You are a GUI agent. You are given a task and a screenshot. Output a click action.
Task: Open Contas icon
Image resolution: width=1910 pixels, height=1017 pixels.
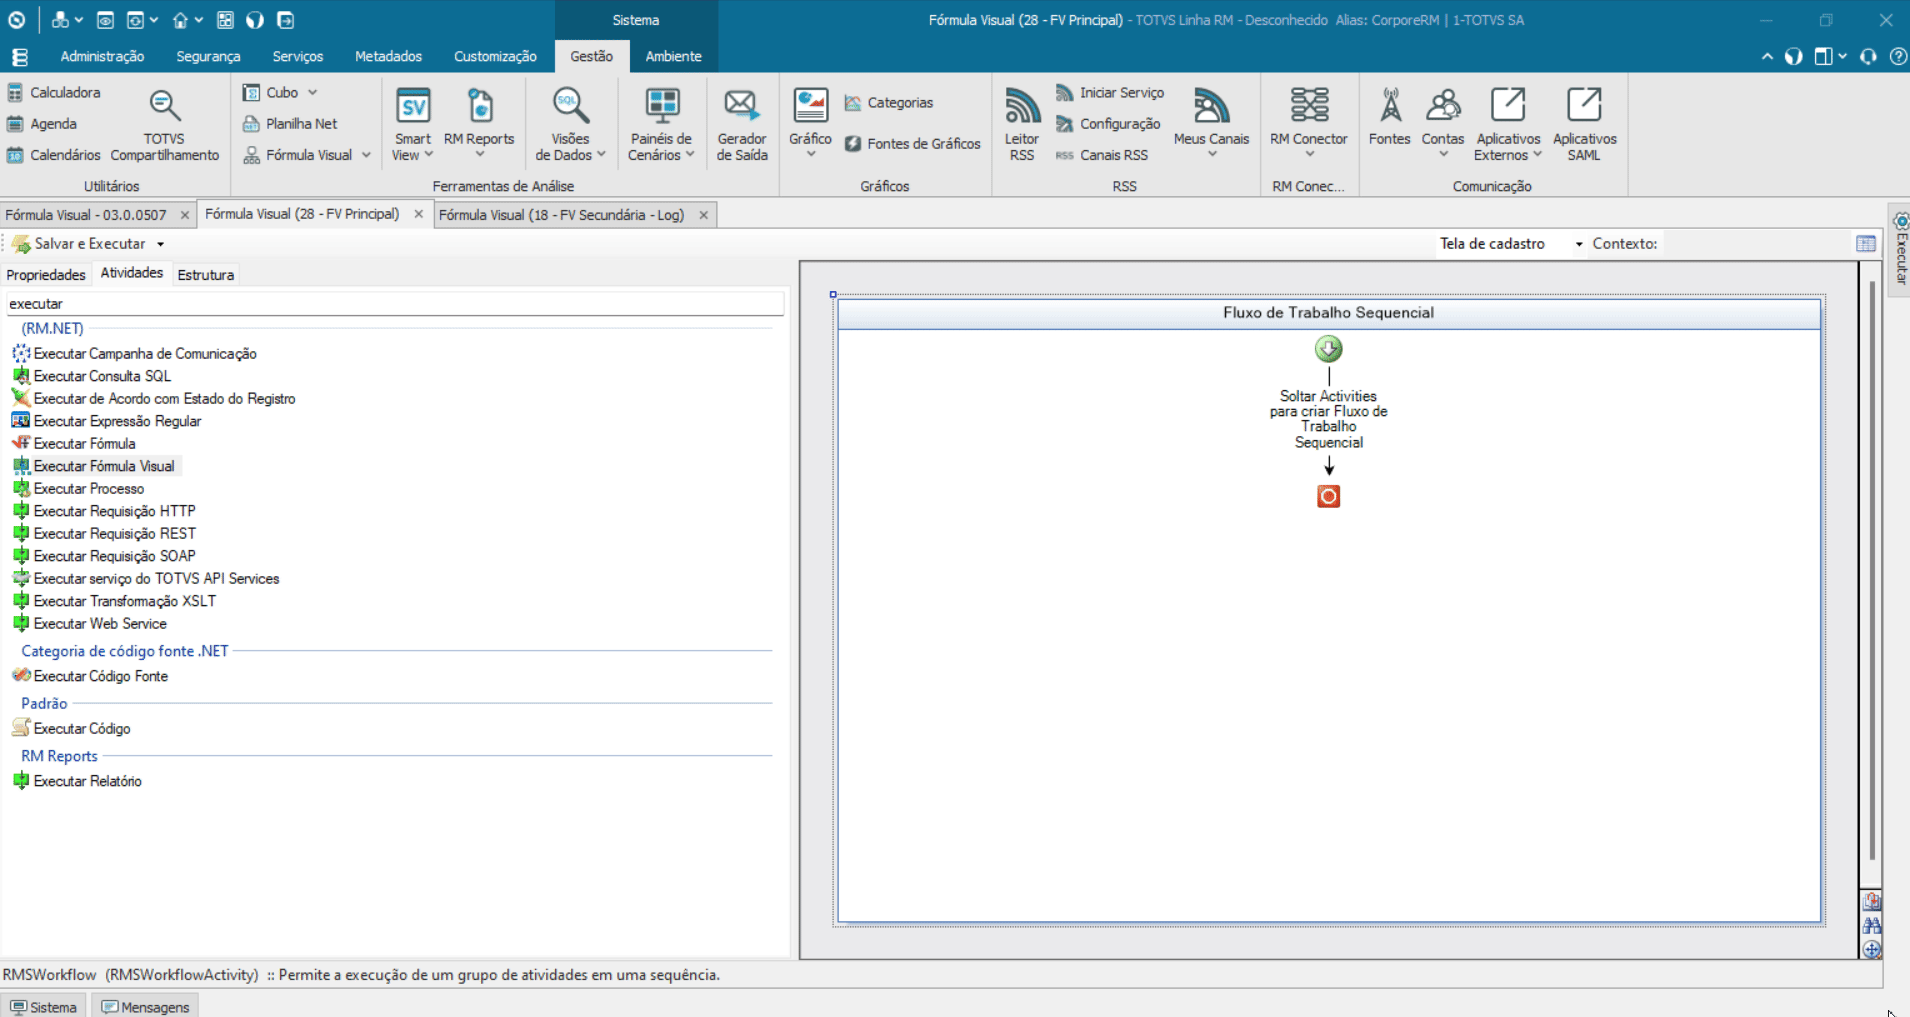[x=1443, y=125]
